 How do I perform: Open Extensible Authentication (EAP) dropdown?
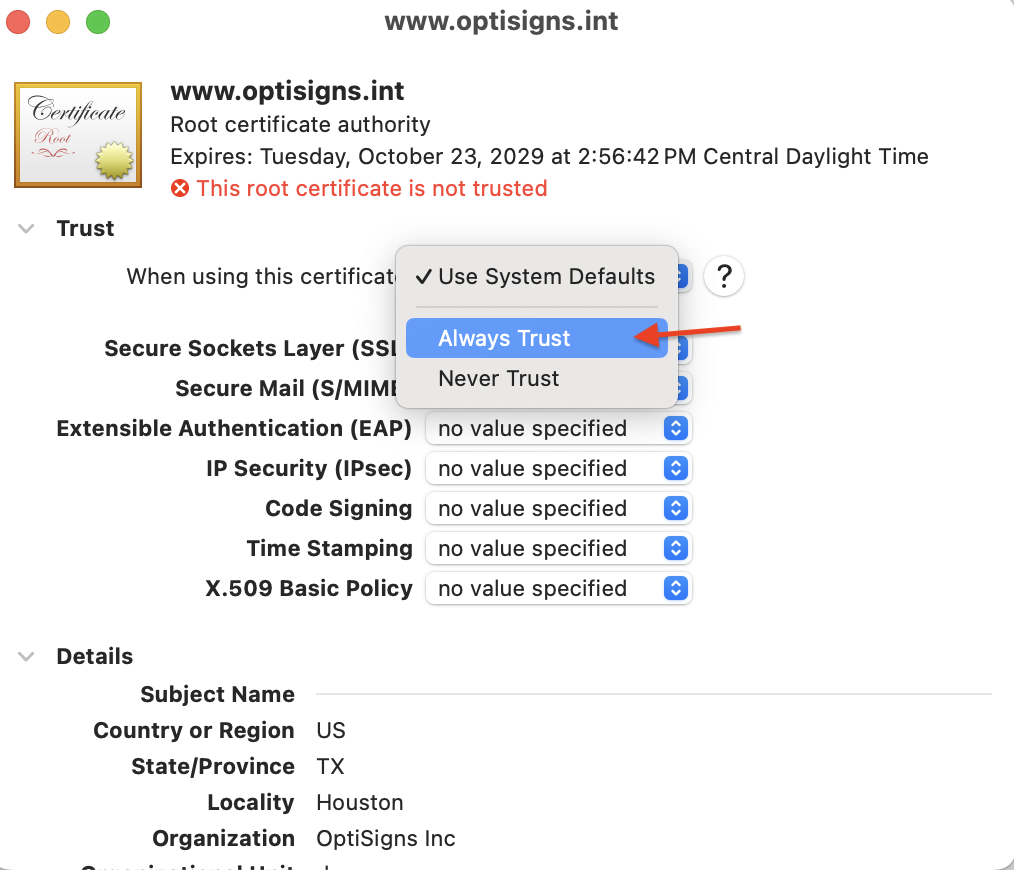[559, 428]
